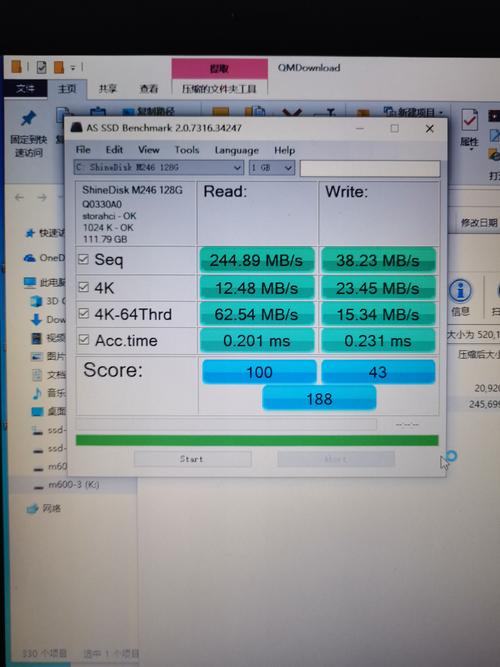Select the m600-3 (K:) drive
500x667 pixels.
pos(74,485)
